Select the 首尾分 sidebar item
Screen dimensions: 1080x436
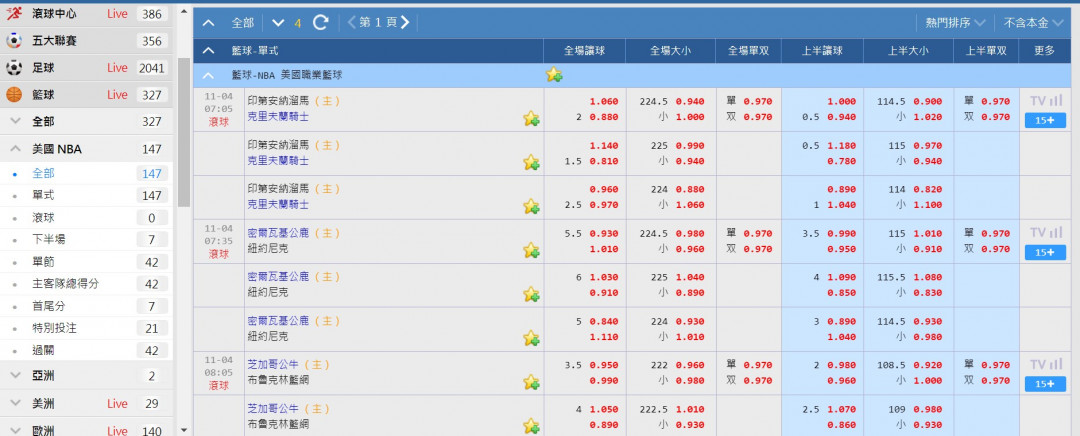click(x=86, y=306)
